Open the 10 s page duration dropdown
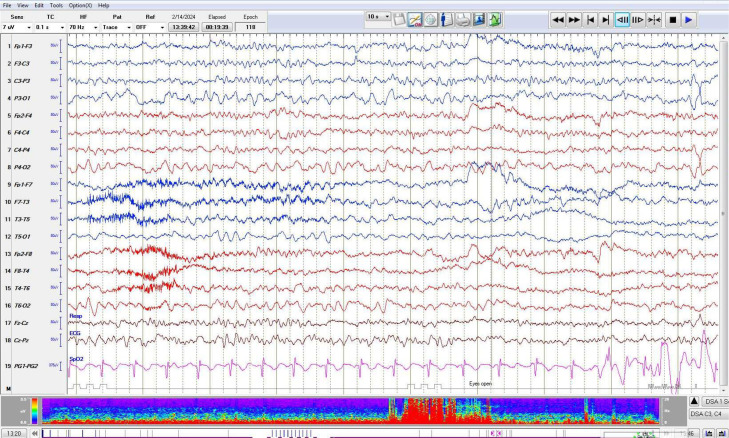The image size is (729, 438). 378,17
